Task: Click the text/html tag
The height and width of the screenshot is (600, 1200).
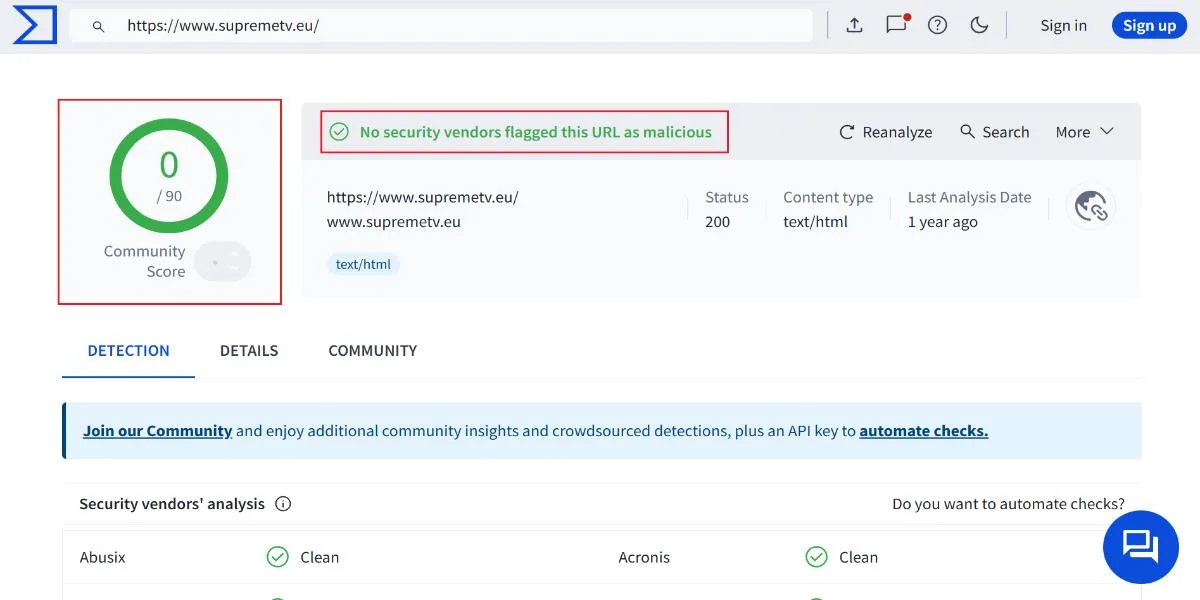Action: [363, 265]
